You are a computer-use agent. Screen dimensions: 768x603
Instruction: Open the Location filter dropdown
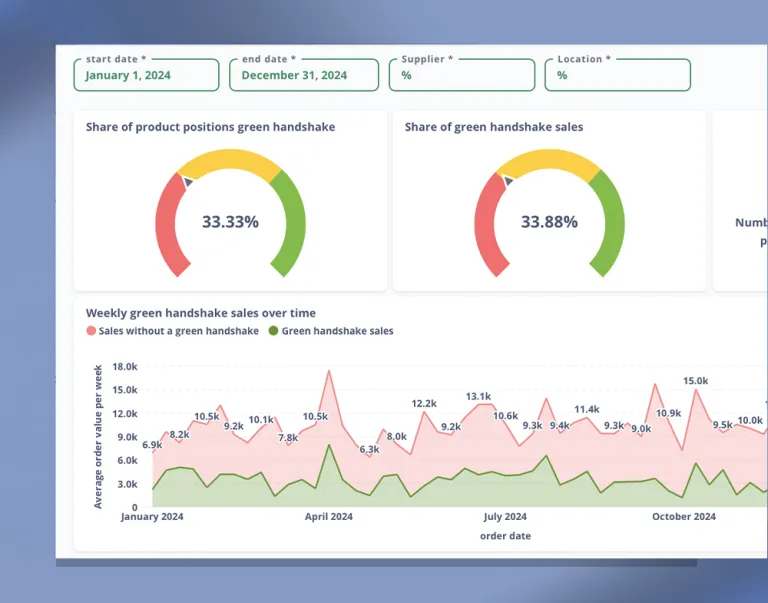pyautogui.click(x=617, y=75)
